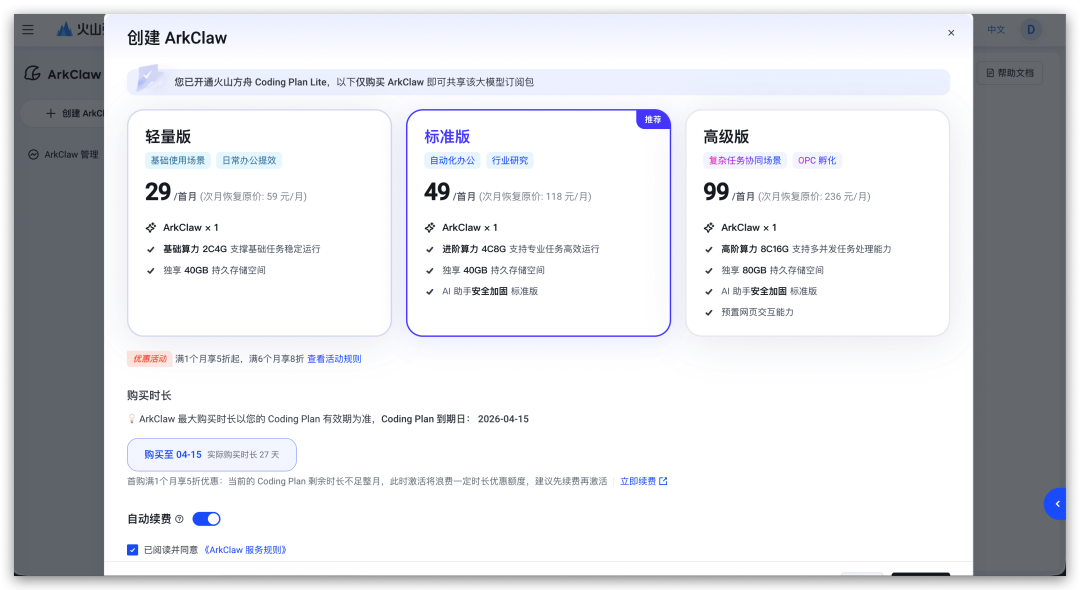Screen dimensions: 1080x590
Task: Switch to the 高级版 plan card
Action: [817, 221]
